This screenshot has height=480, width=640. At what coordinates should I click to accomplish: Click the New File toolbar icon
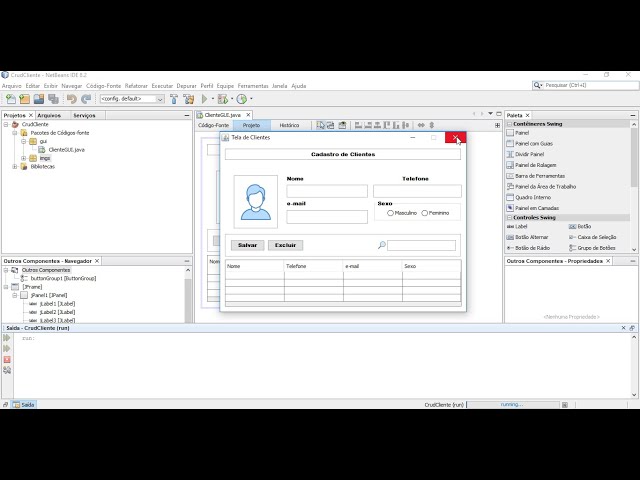[11, 99]
